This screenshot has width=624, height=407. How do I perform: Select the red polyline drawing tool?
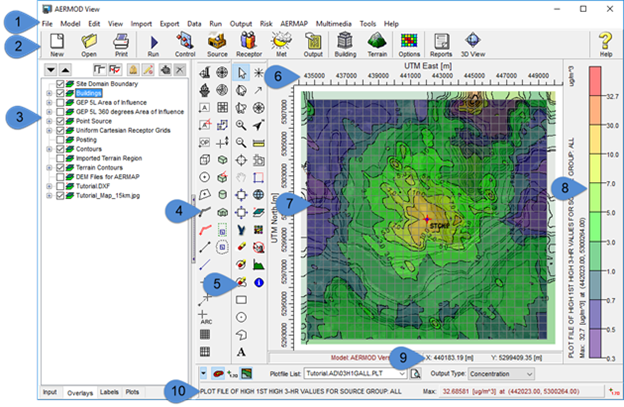coord(205,230)
